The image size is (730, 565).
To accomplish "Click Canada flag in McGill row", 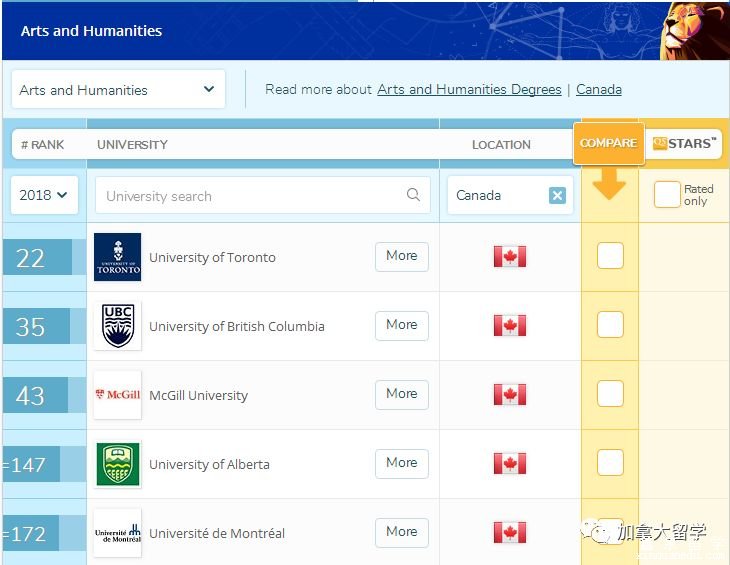I will tap(510, 394).
